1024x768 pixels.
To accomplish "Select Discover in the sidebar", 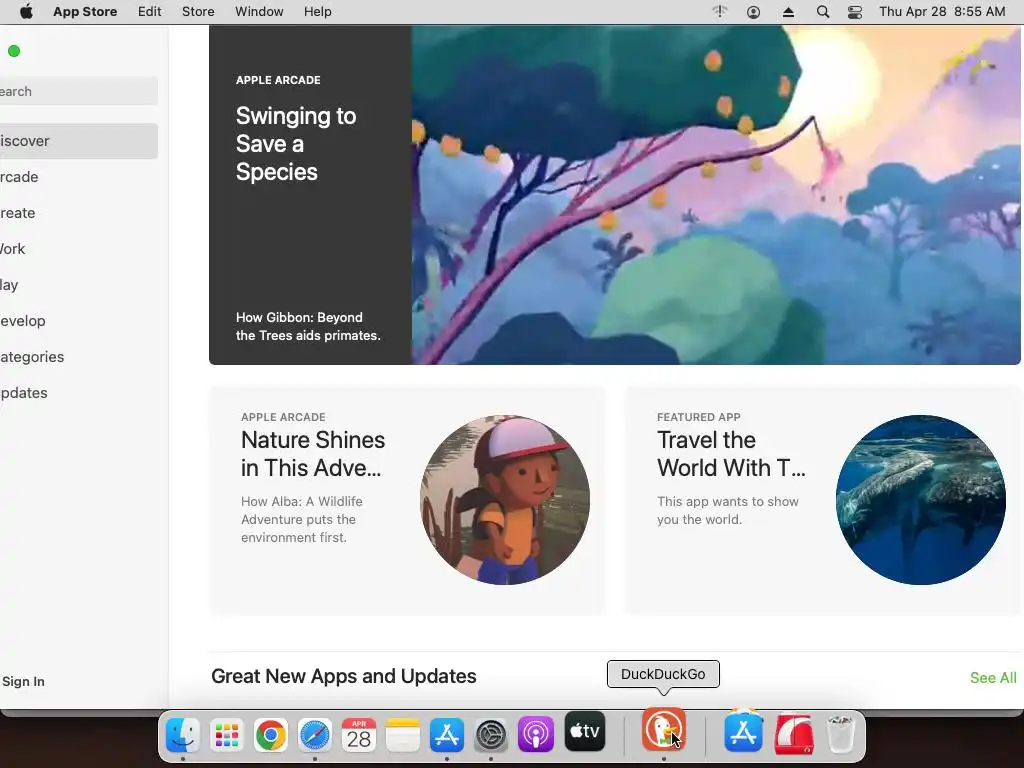I will 78,141.
